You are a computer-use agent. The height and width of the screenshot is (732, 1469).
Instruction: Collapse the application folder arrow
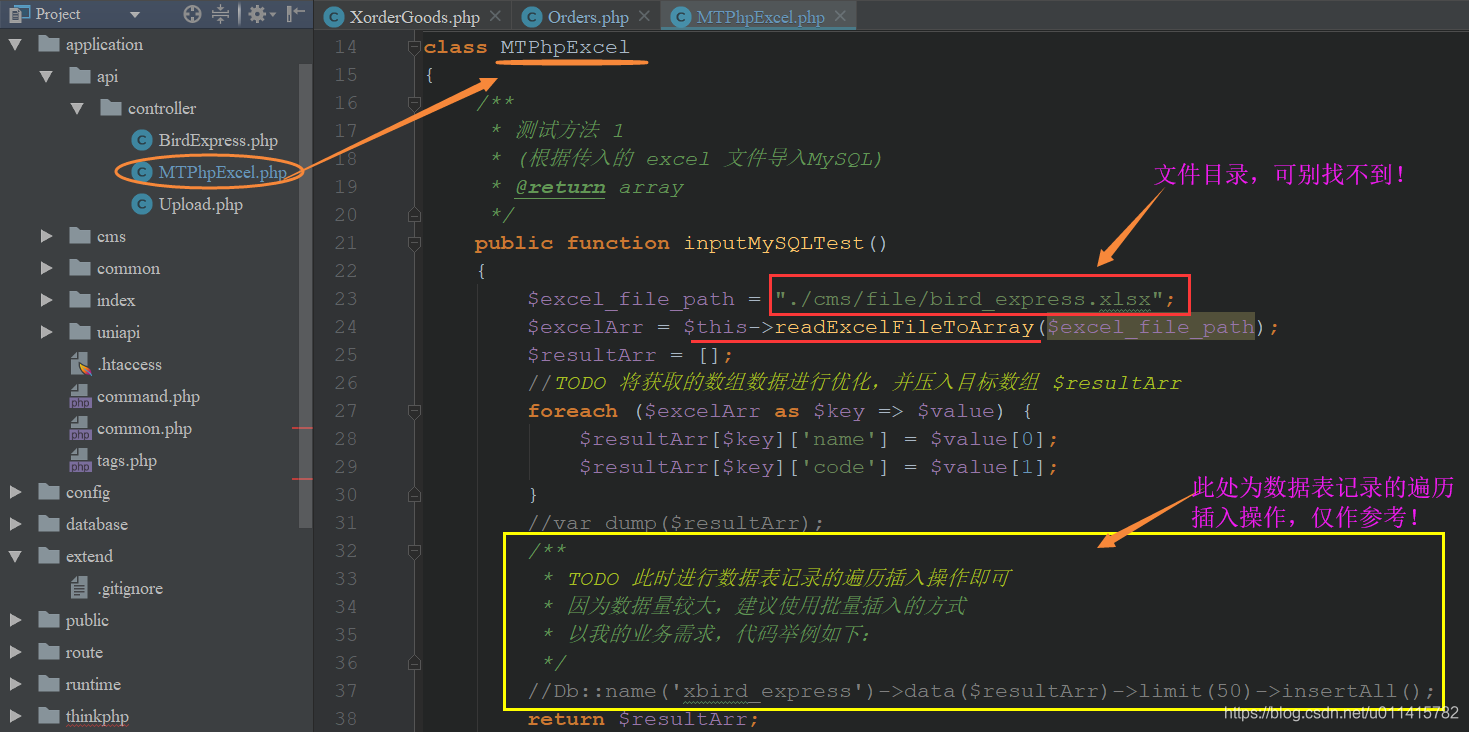14,44
